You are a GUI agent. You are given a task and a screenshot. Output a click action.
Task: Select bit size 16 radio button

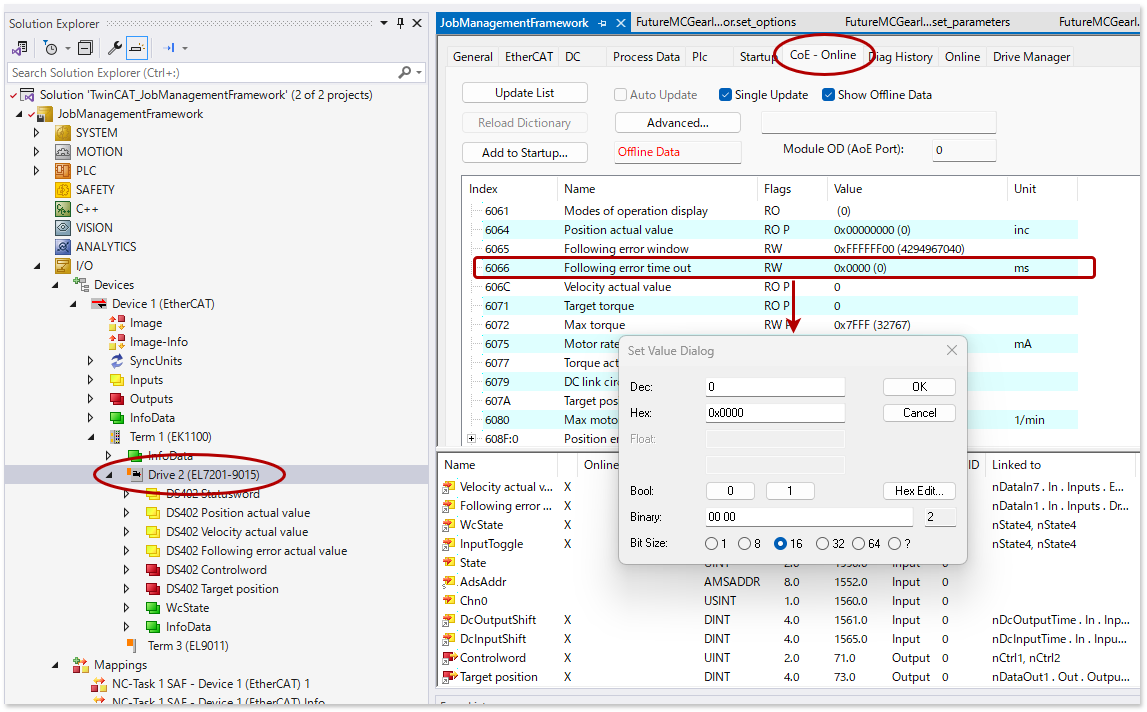[x=781, y=544]
